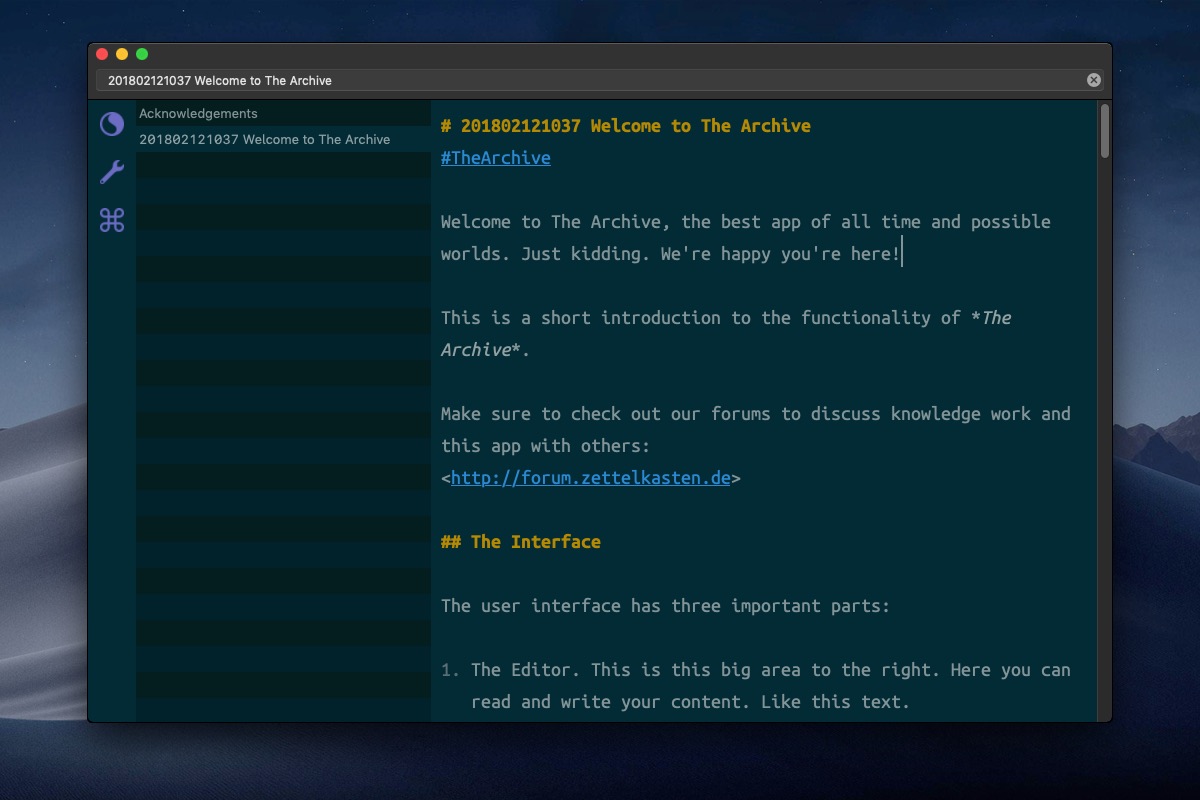Click the moon theme icon in sidebar
This screenshot has height=800, width=1200.
tap(112, 124)
